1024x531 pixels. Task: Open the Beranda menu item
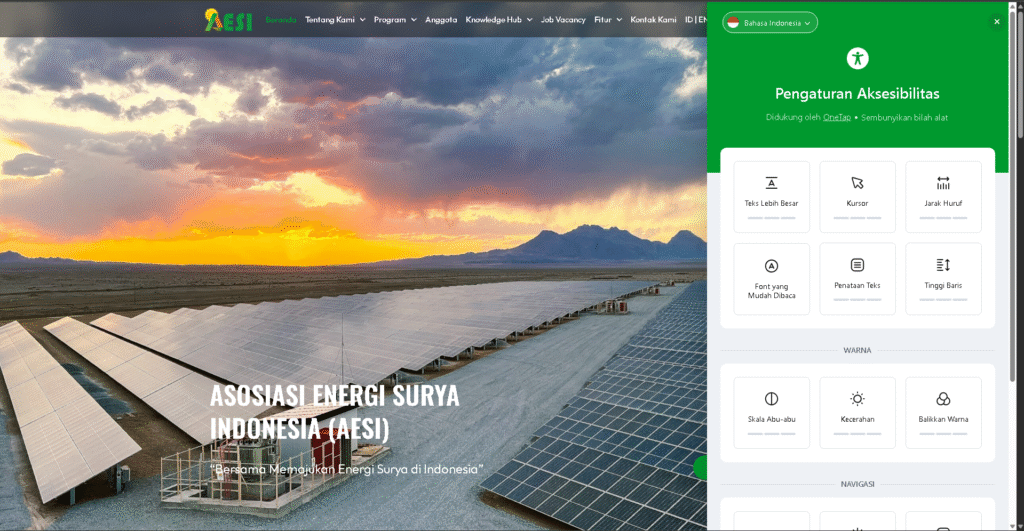pos(281,20)
